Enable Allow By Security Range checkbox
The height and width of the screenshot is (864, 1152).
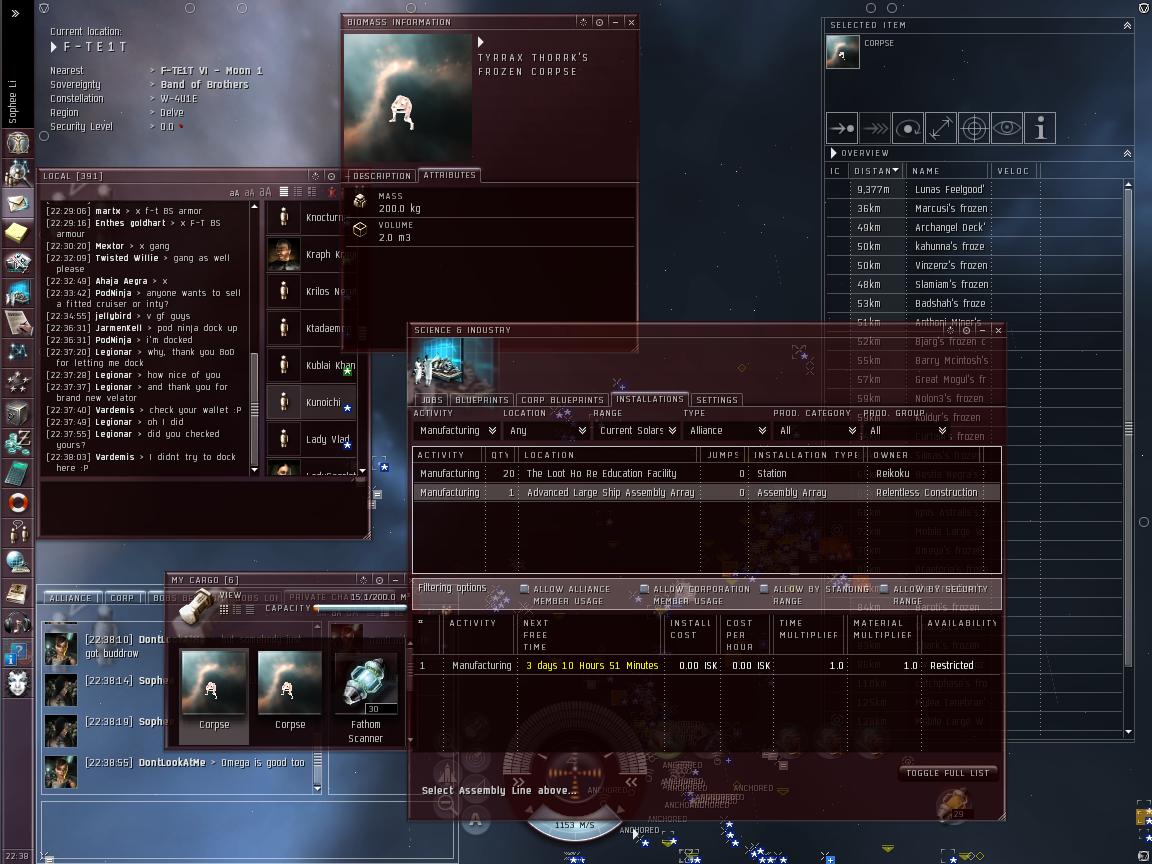point(884,588)
